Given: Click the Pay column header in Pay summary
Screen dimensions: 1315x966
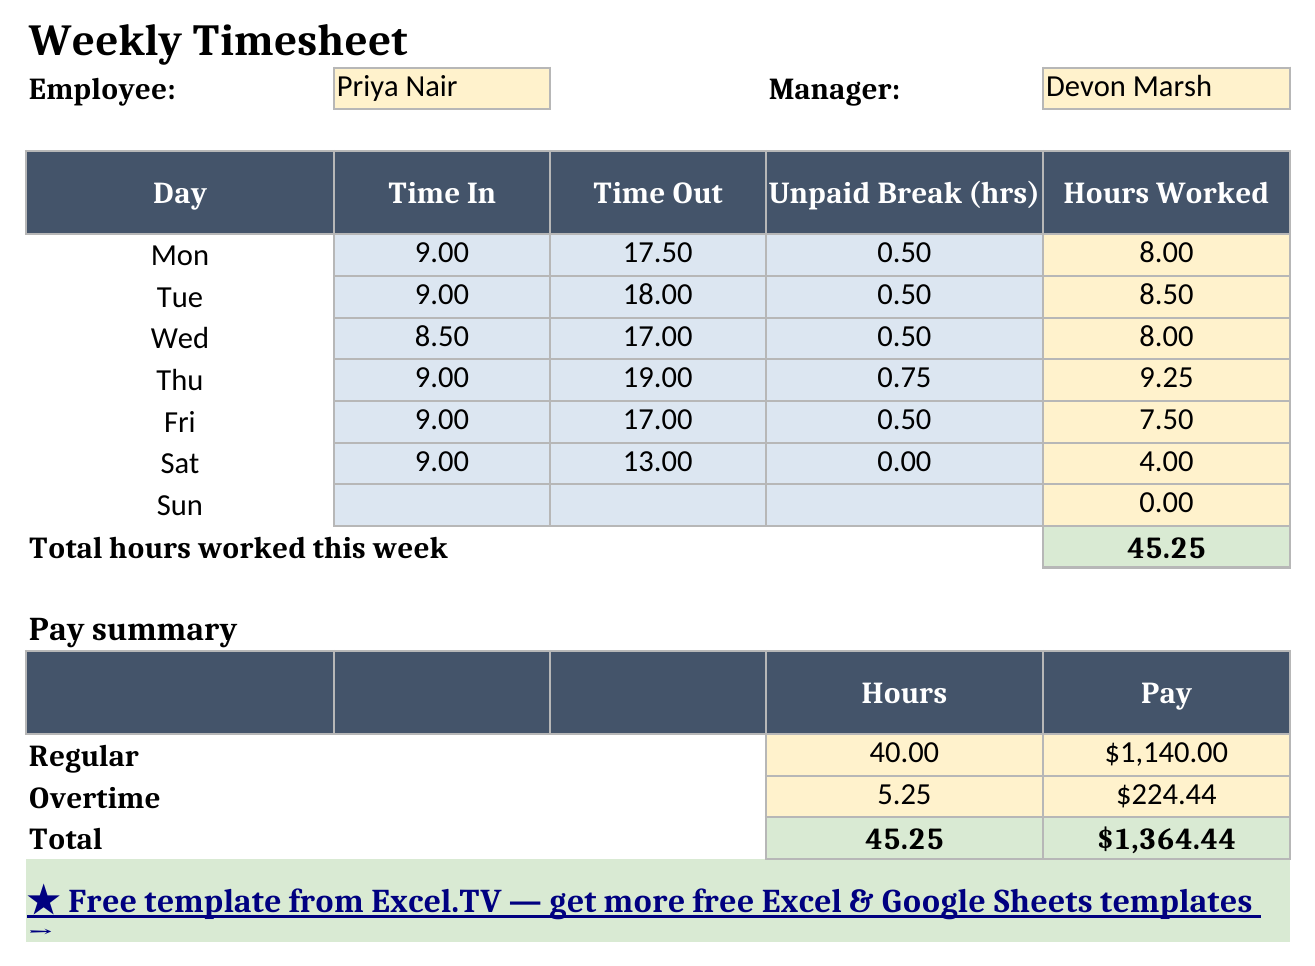Looking at the screenshot, I should [x=1166, y=693].
